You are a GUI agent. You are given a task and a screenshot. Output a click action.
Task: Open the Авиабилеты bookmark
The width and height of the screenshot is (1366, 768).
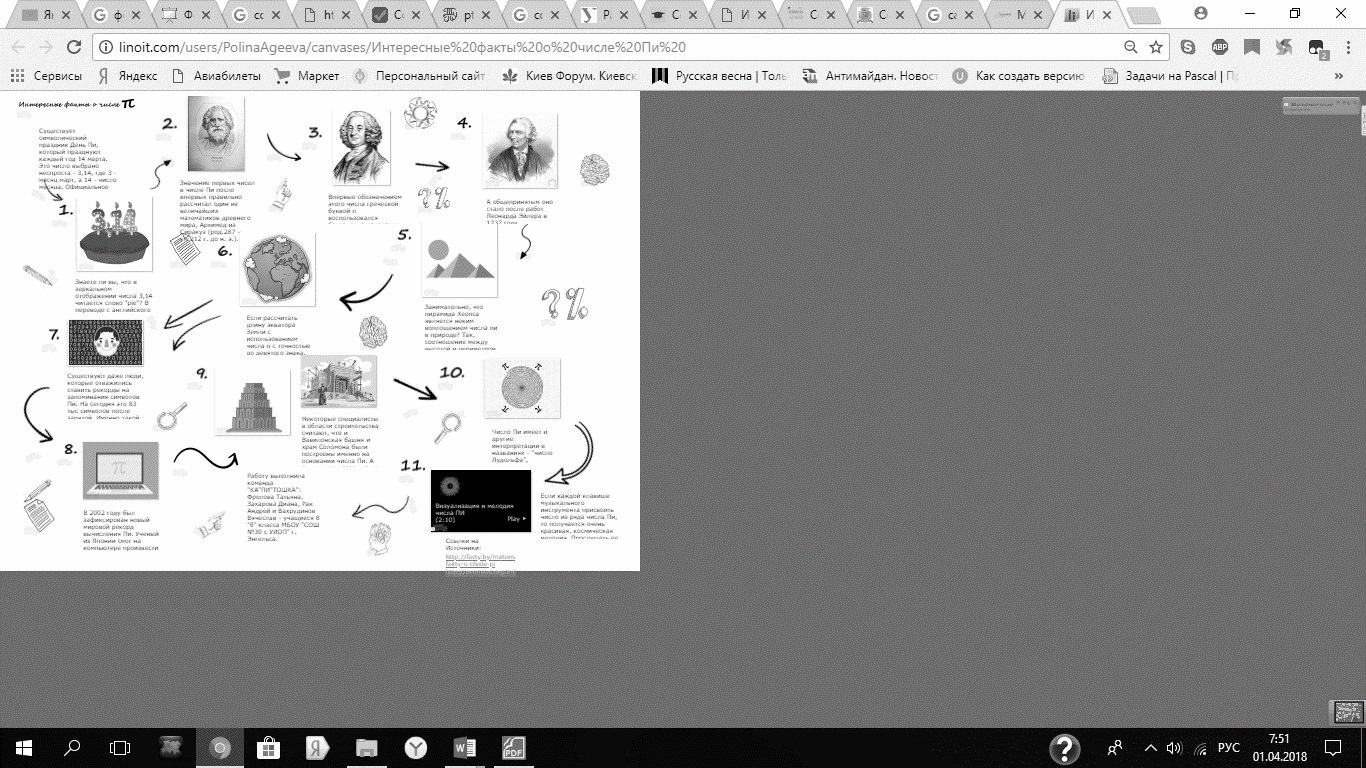click(216, 76)
